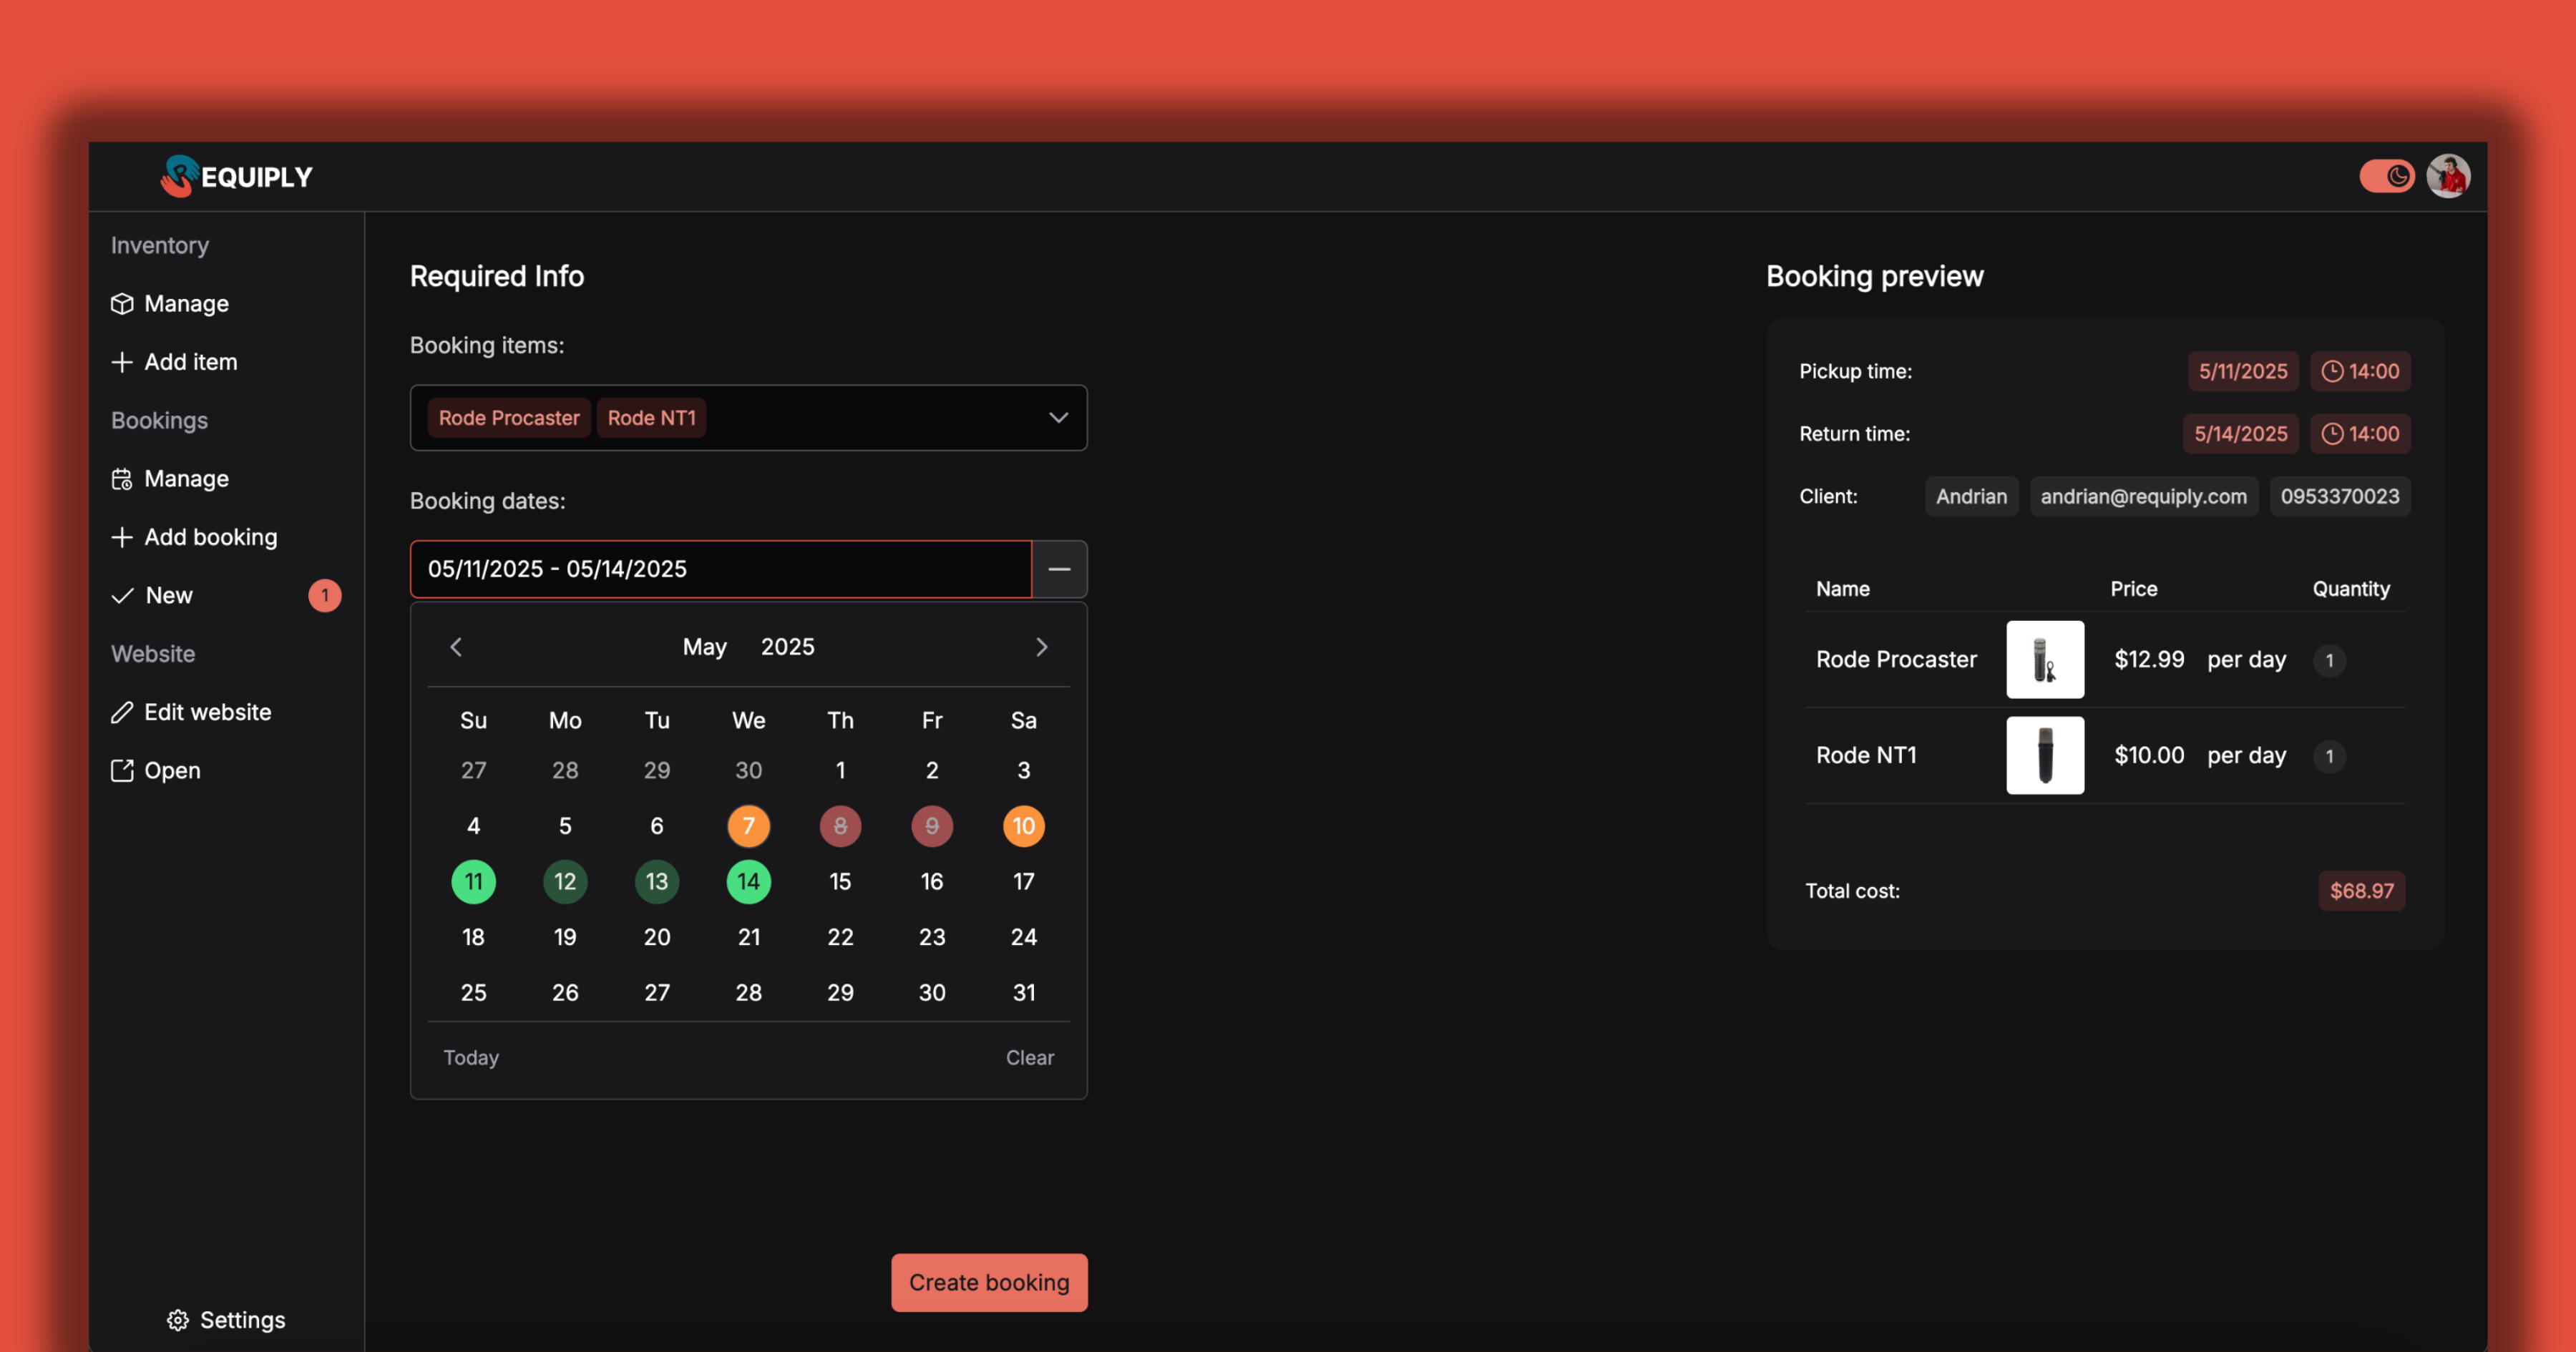Select May 14 on the calendar
This screenshot has height=1352, width=2576.
pyautogui.click(x=748, y=881)
